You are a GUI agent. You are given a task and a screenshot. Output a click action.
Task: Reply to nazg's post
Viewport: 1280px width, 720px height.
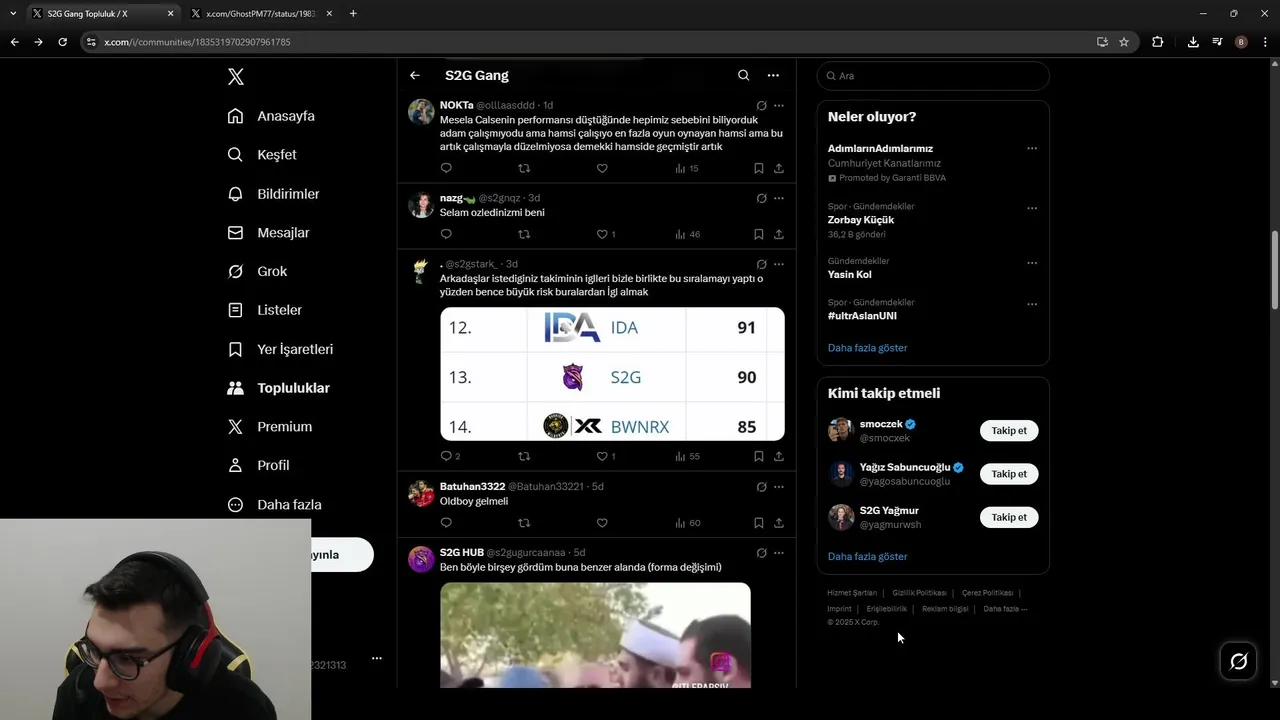click(446, 234)
